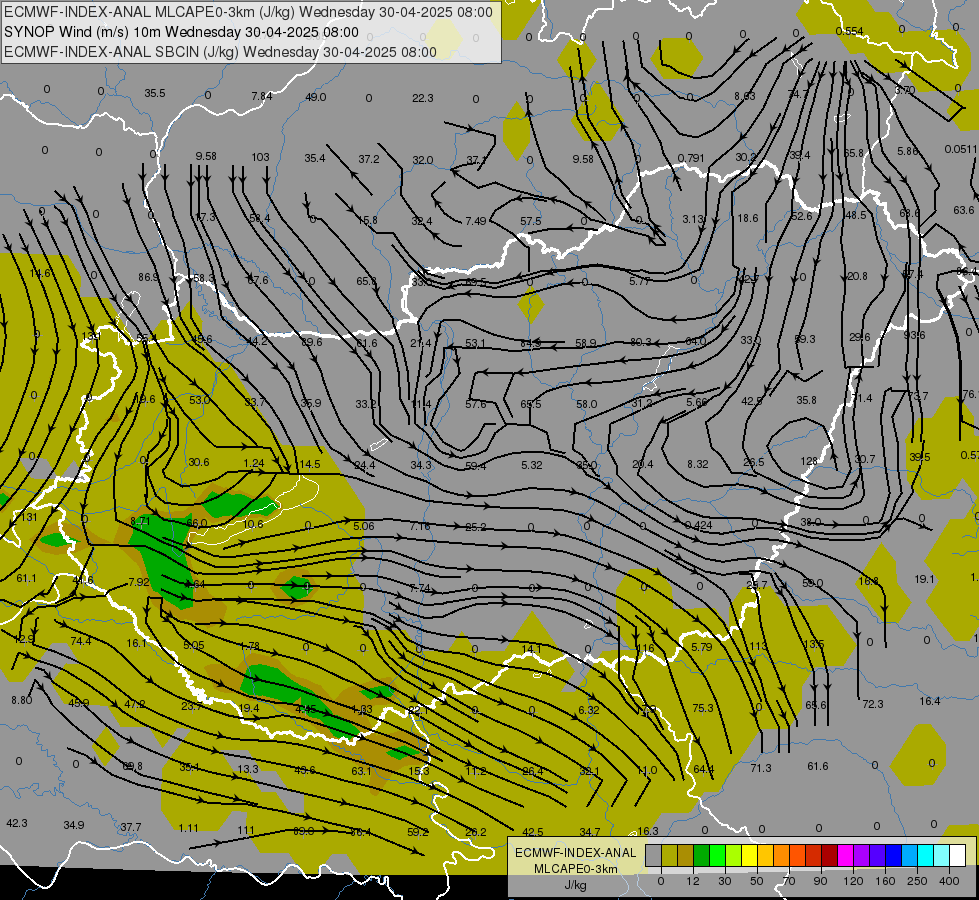Click the legend tick label 250
979x900 pixels.
(917, 881)
